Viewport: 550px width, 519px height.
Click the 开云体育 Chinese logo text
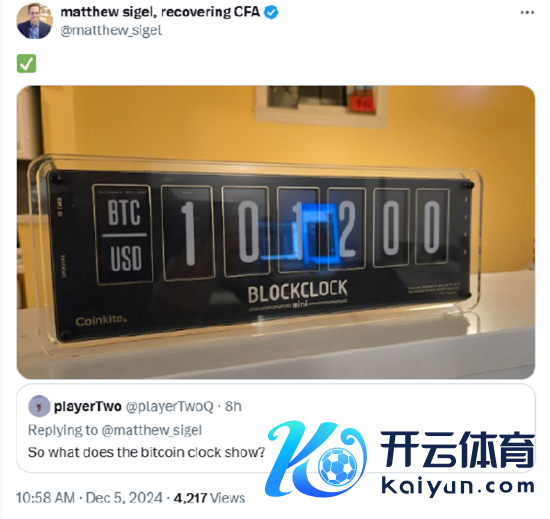pos(458,450)
